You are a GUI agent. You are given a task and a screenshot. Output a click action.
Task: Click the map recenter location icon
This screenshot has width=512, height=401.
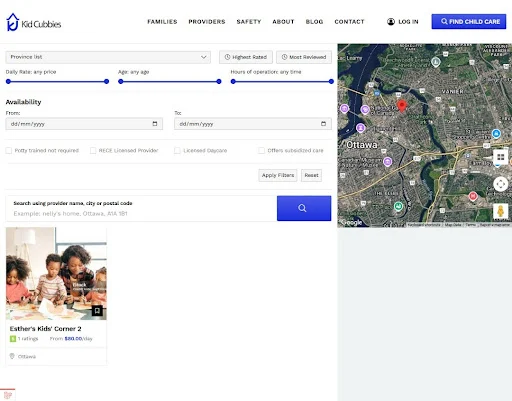tap(500, 184)
